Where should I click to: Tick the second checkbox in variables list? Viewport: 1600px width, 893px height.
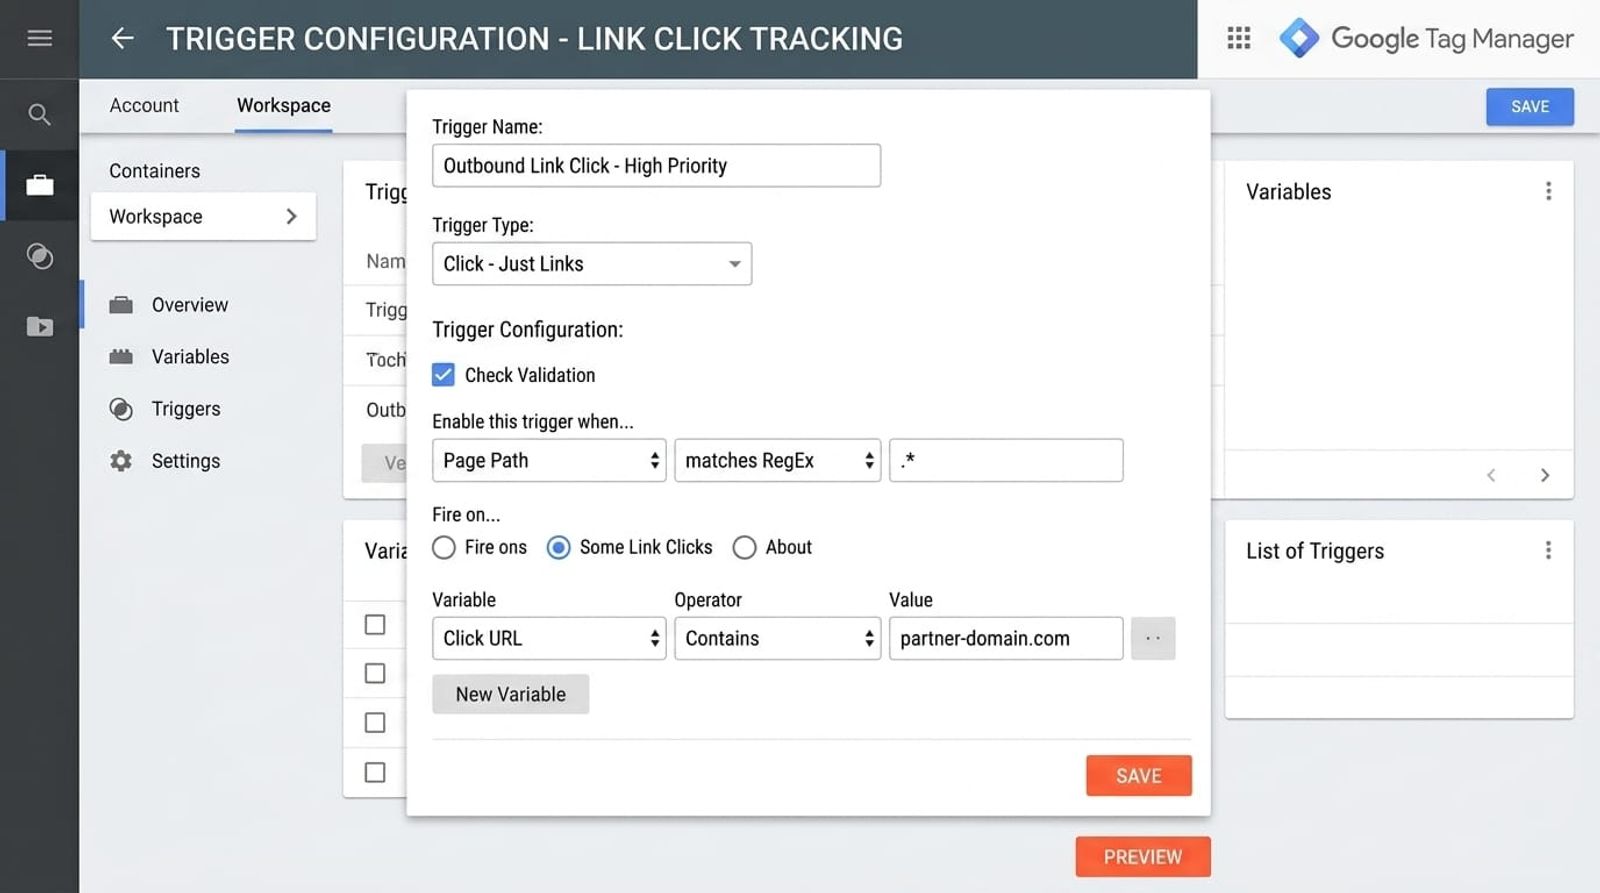375,674
